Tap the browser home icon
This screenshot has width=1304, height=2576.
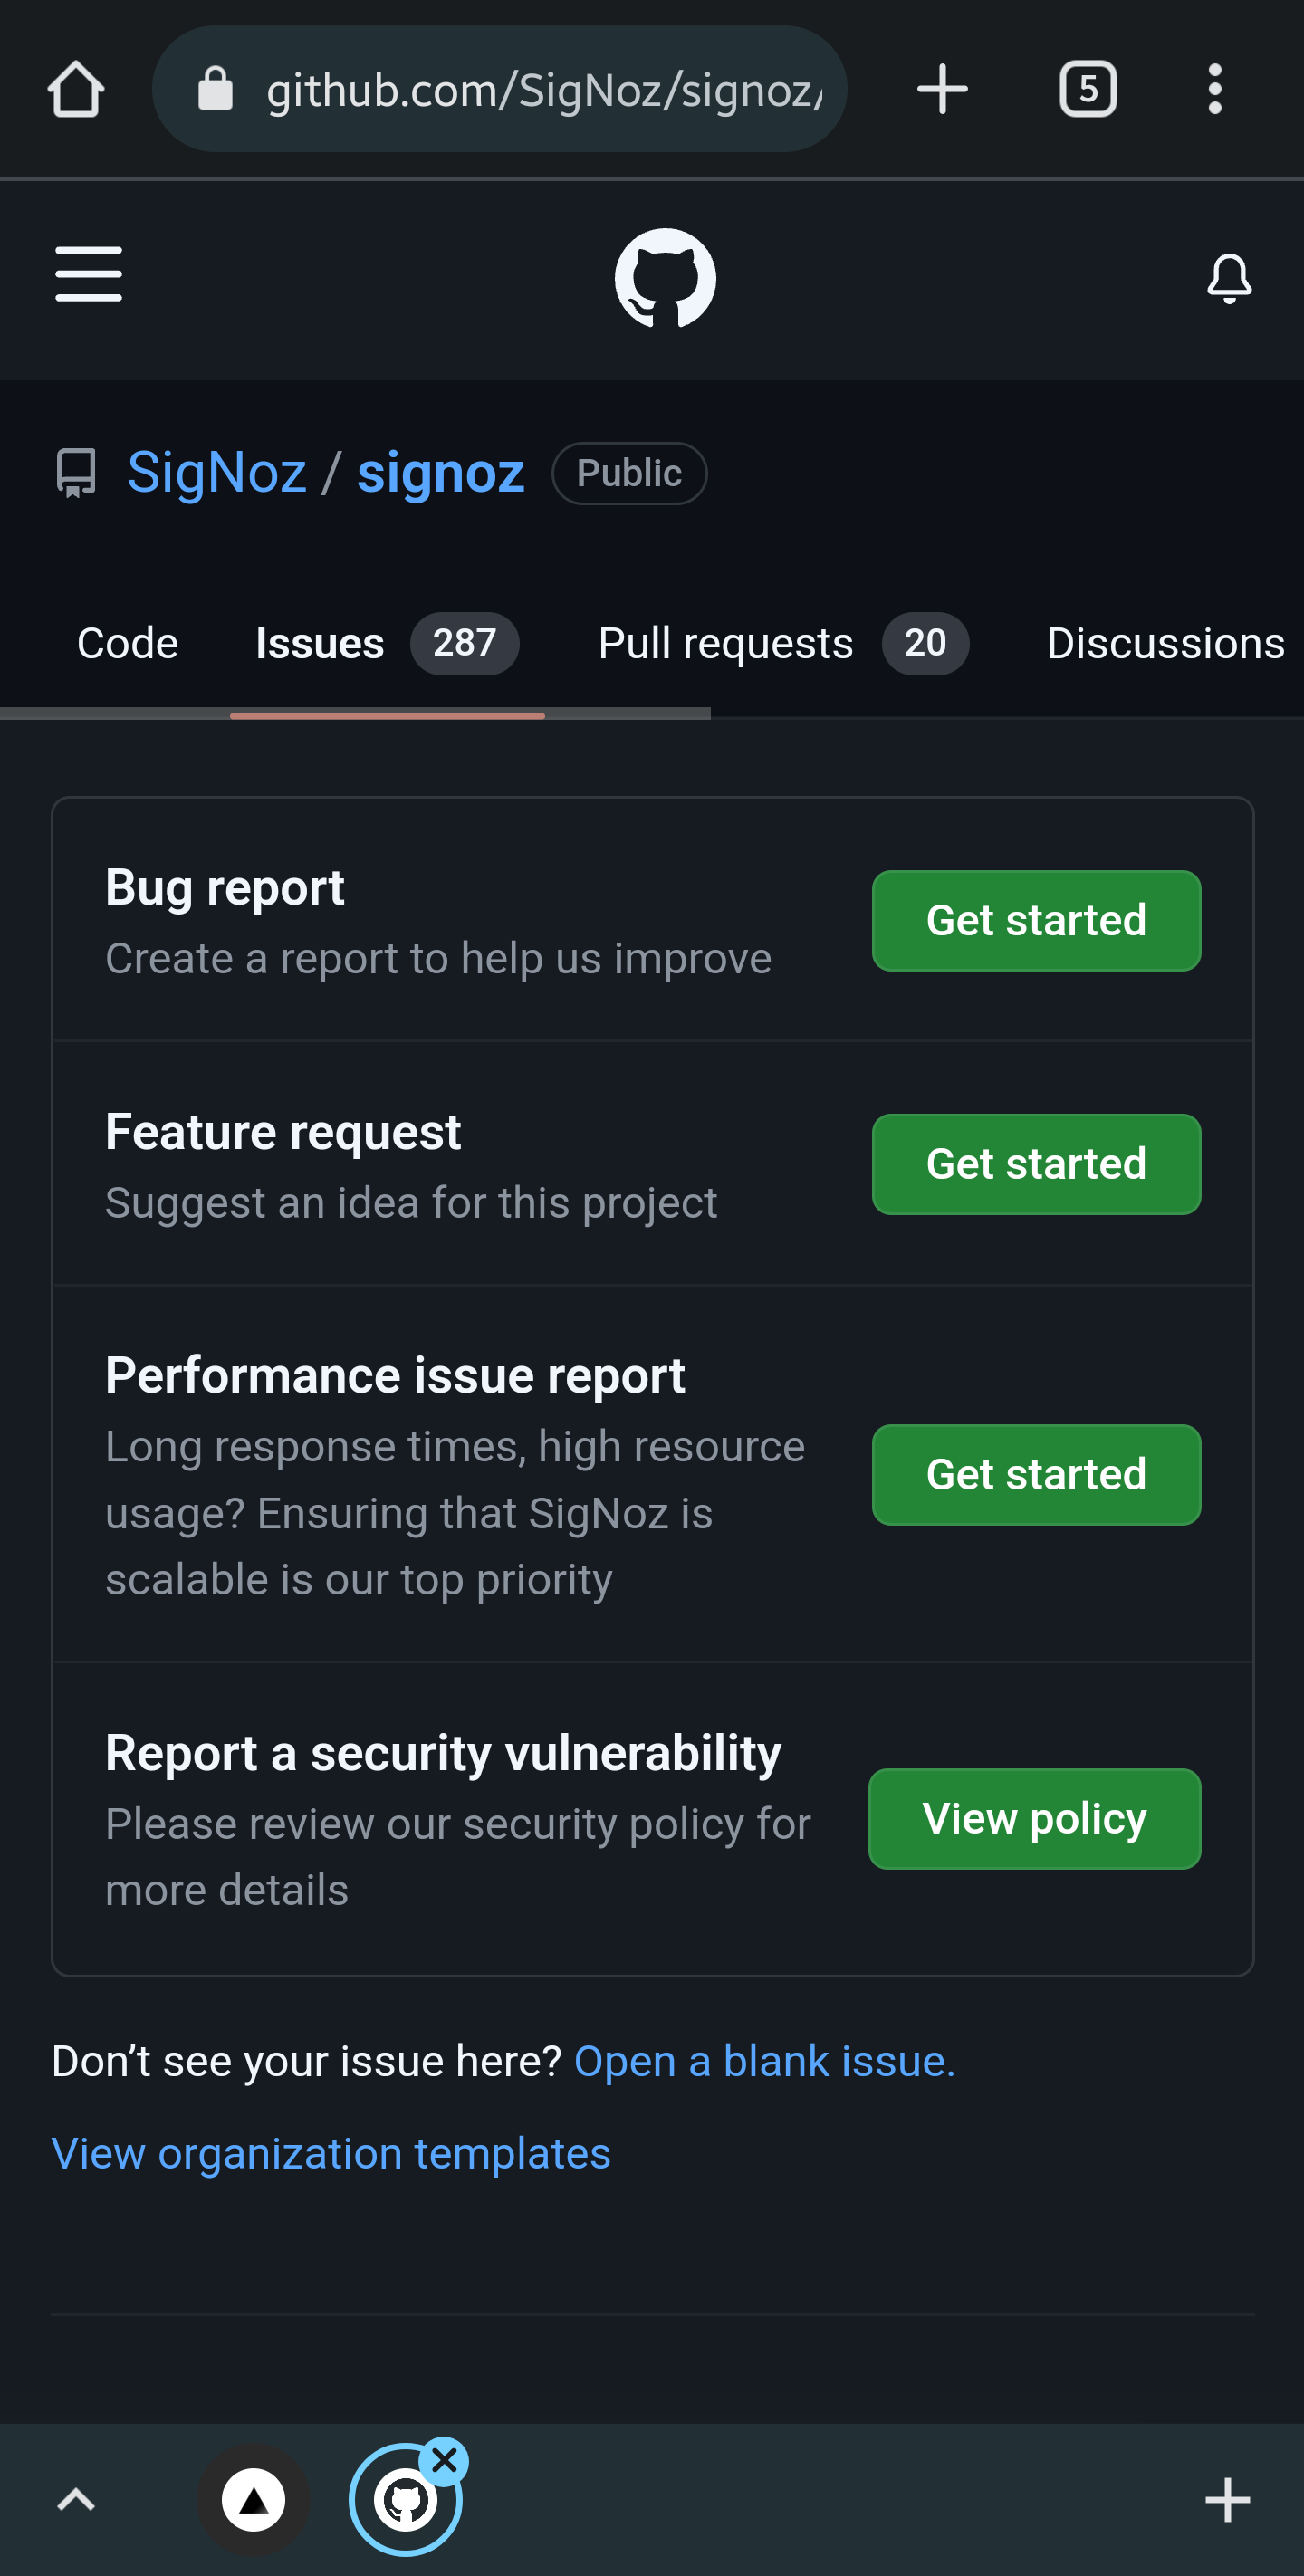[75, 88]
